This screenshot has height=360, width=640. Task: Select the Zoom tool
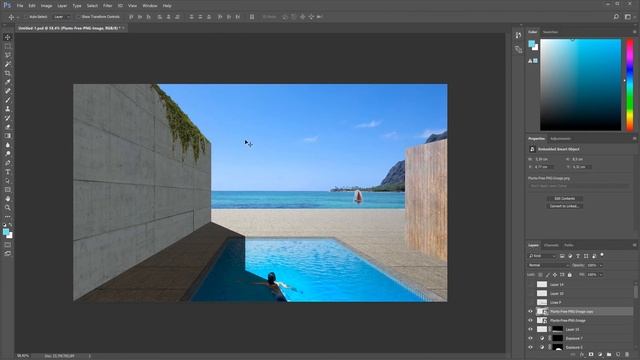point(8,208)
